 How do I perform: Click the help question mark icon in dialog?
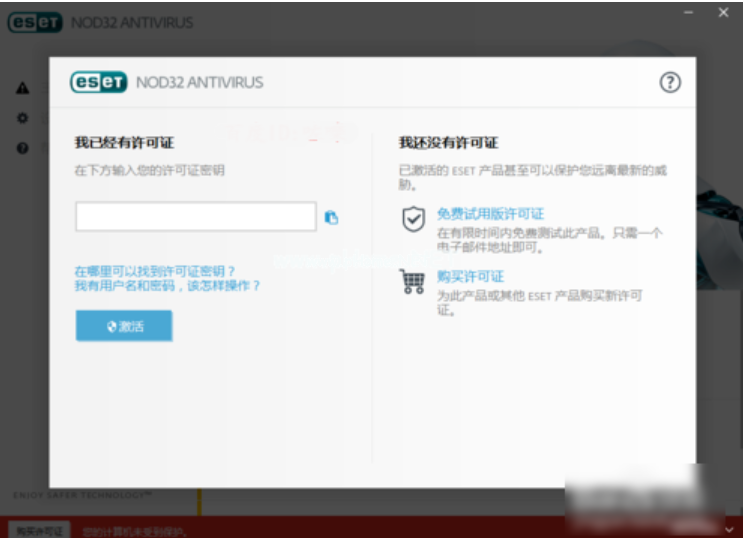(670, 83)
